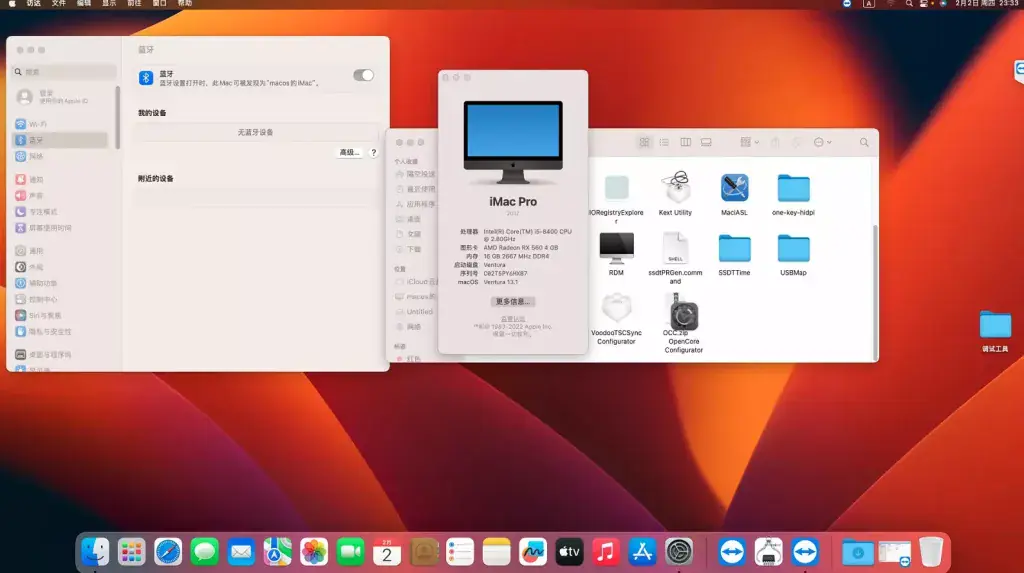This screenshot has width=1024, height=573.
Task: Open the Finder more actions dropdown
Action: tap(822, 142)
